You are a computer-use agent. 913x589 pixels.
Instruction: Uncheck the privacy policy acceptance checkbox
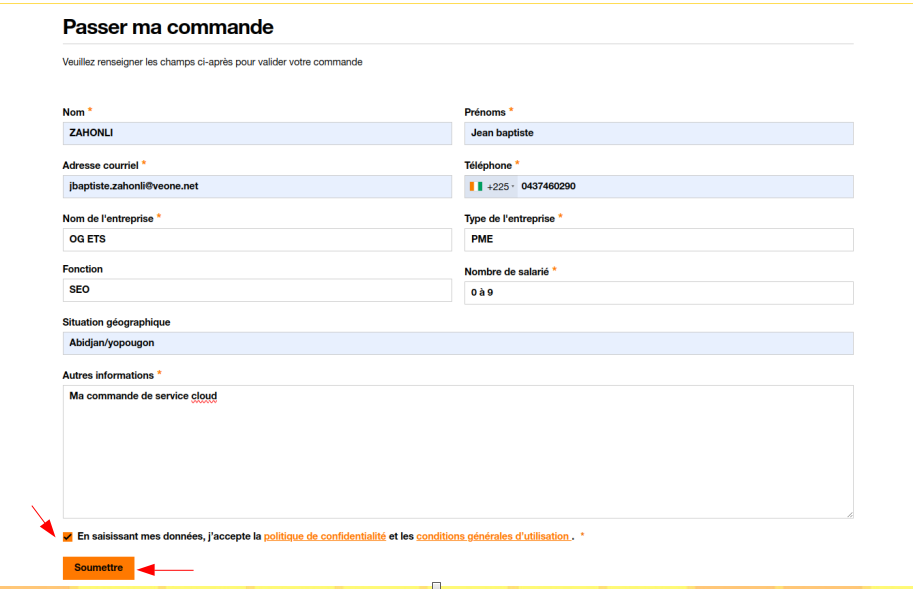pyautogui.click(x=68, y=537)
